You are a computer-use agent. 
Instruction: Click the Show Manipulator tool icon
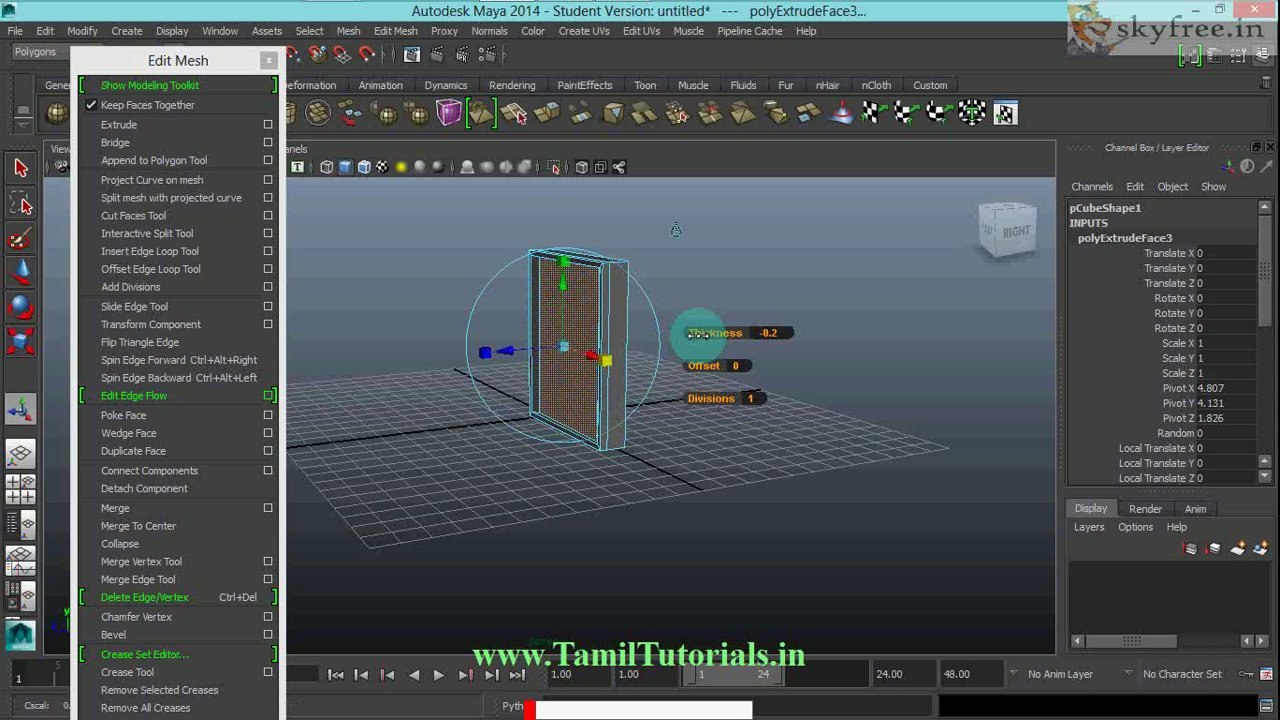click(21, 409)
